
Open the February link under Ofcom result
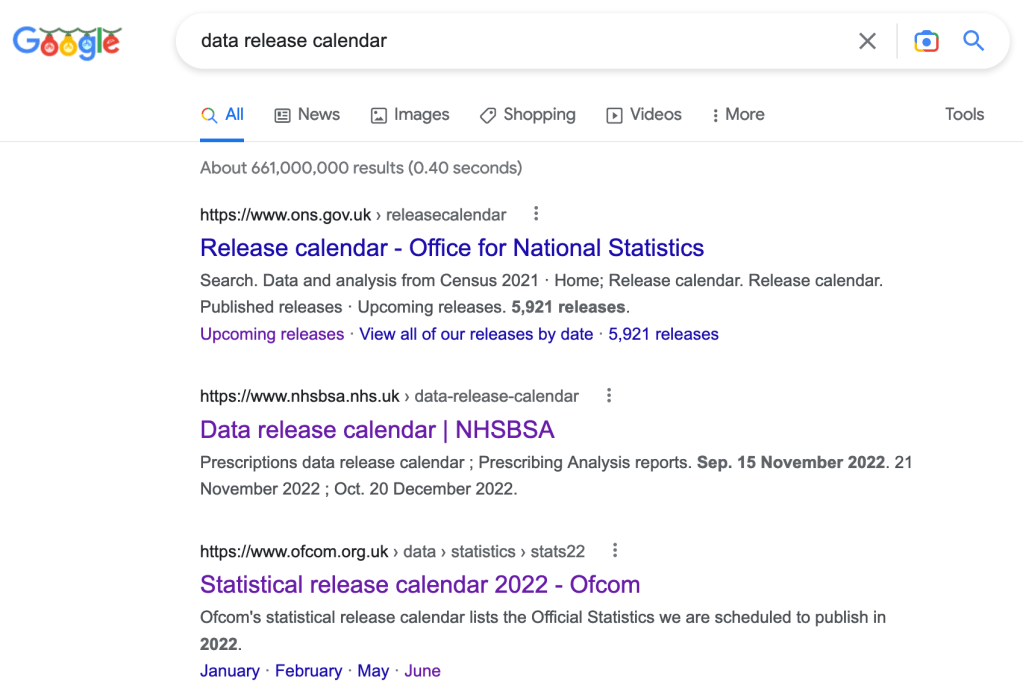click(309, 670)
